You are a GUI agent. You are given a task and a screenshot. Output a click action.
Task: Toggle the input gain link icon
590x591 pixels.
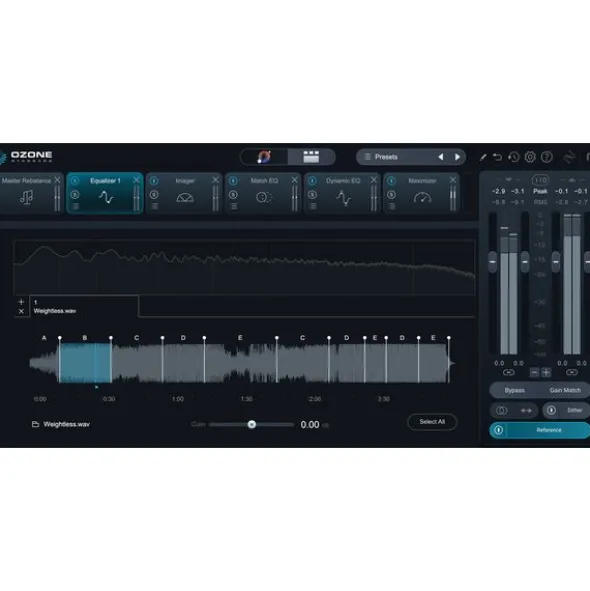pos(508,372)
